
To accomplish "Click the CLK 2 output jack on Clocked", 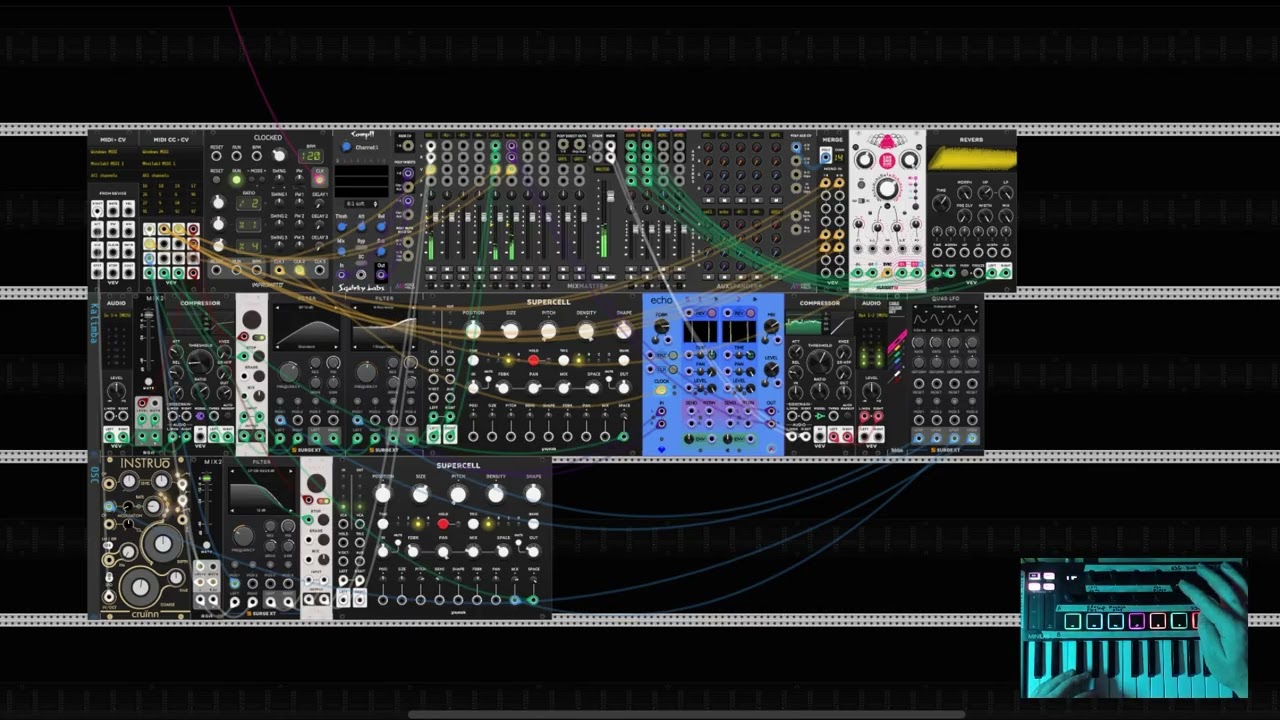I will (299, 270).
